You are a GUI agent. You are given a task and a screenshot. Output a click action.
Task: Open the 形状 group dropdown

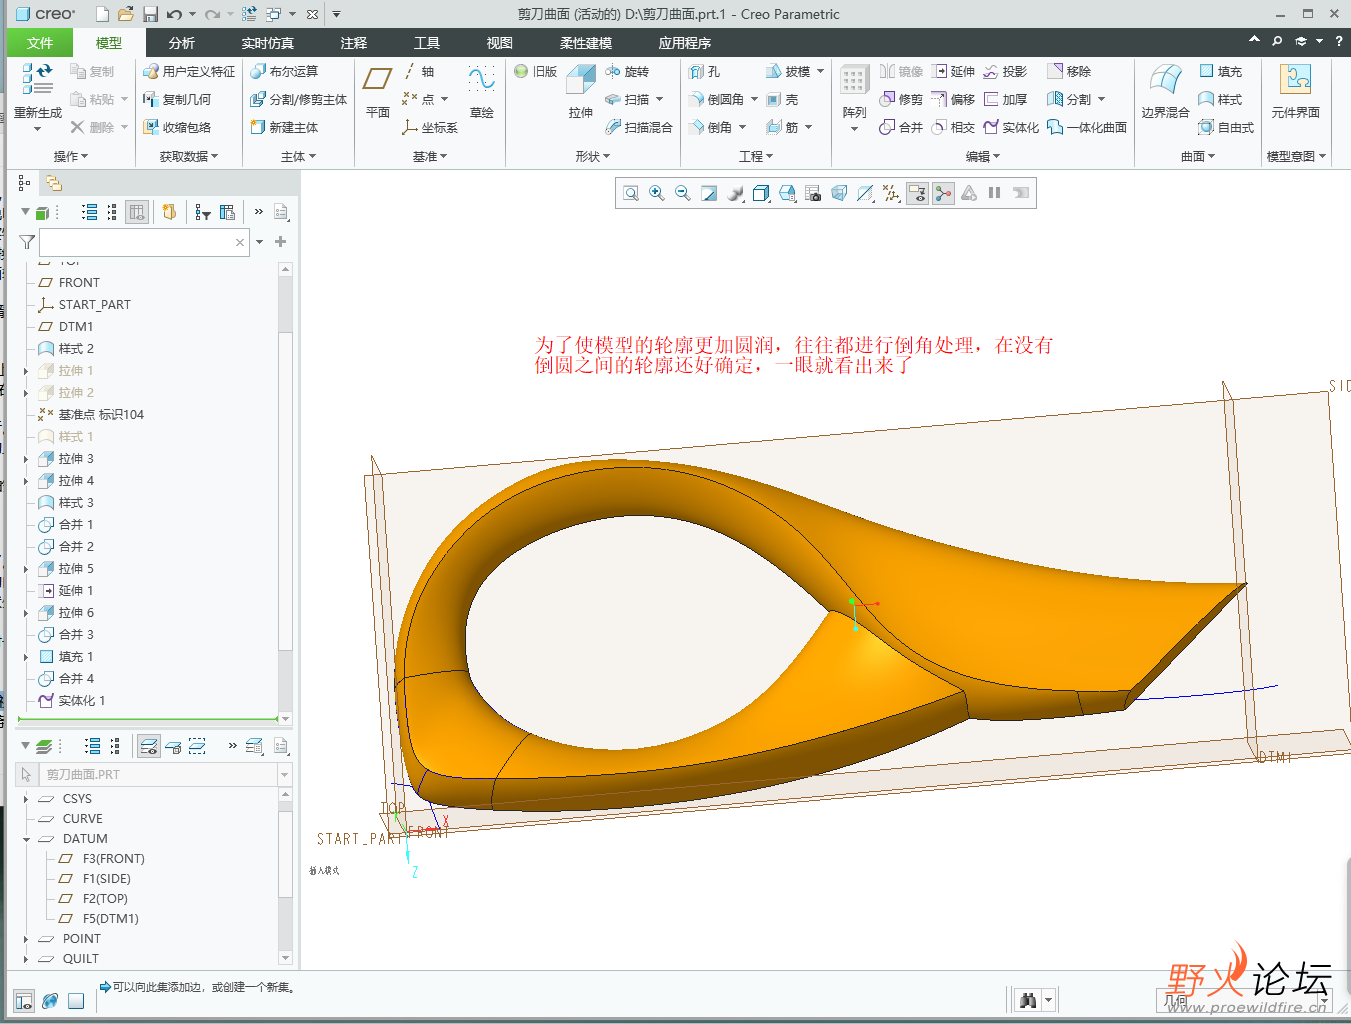tap(592, 157)
